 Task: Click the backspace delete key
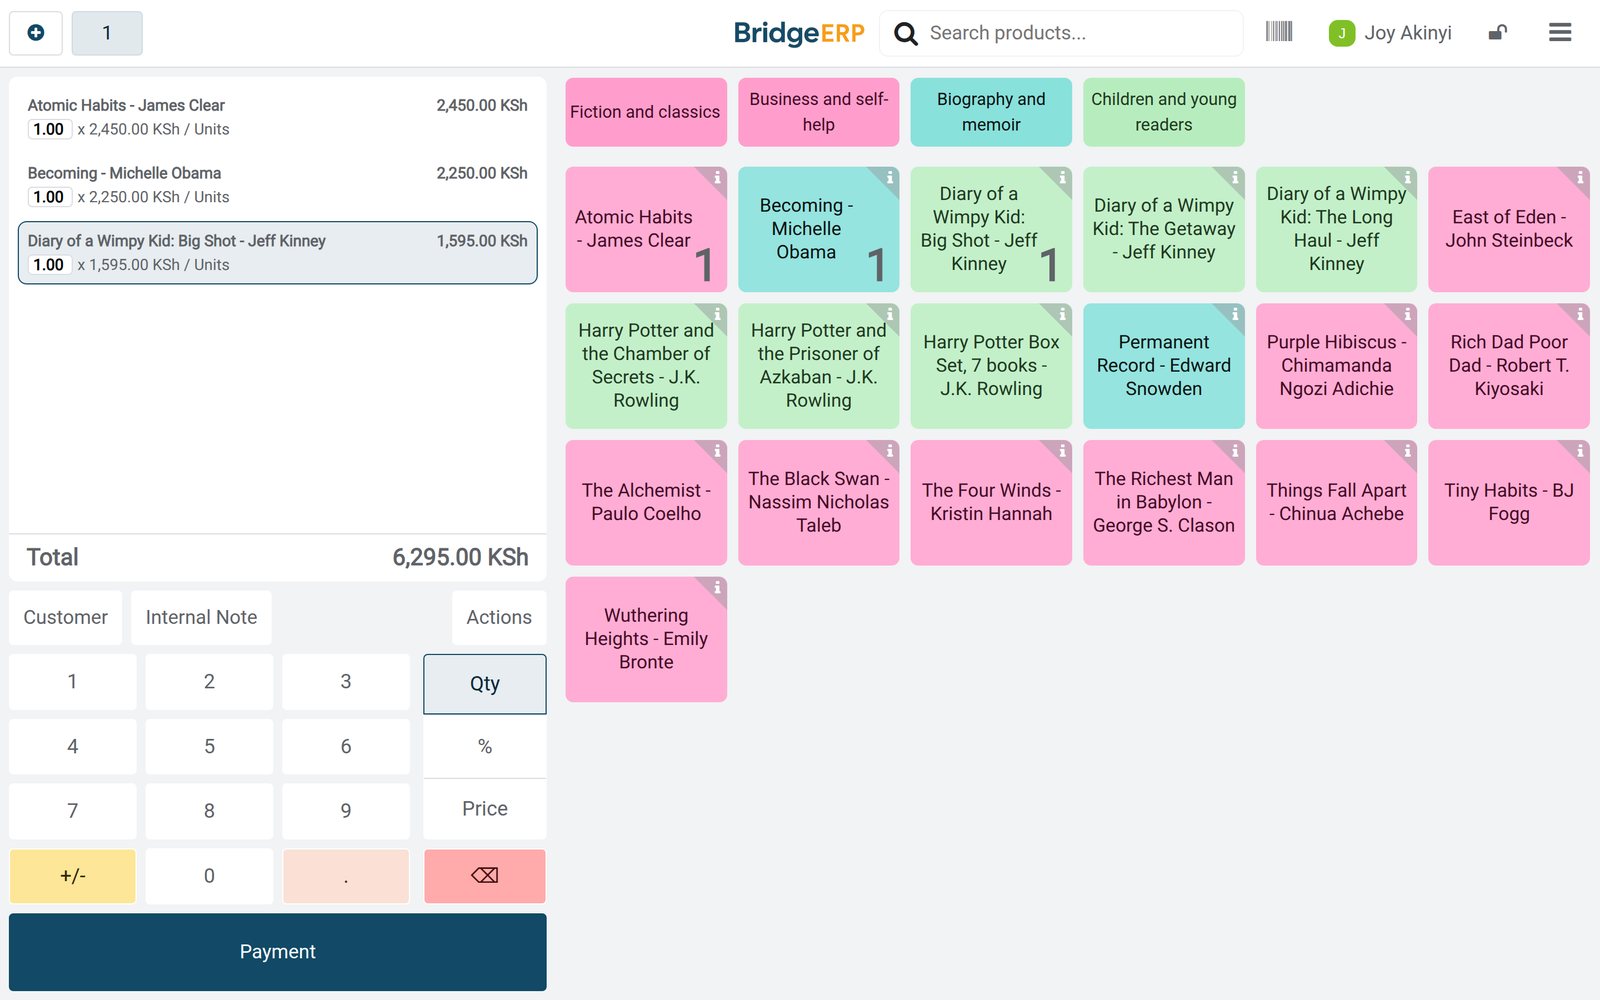pyautogui.click(x=485, y=876)
